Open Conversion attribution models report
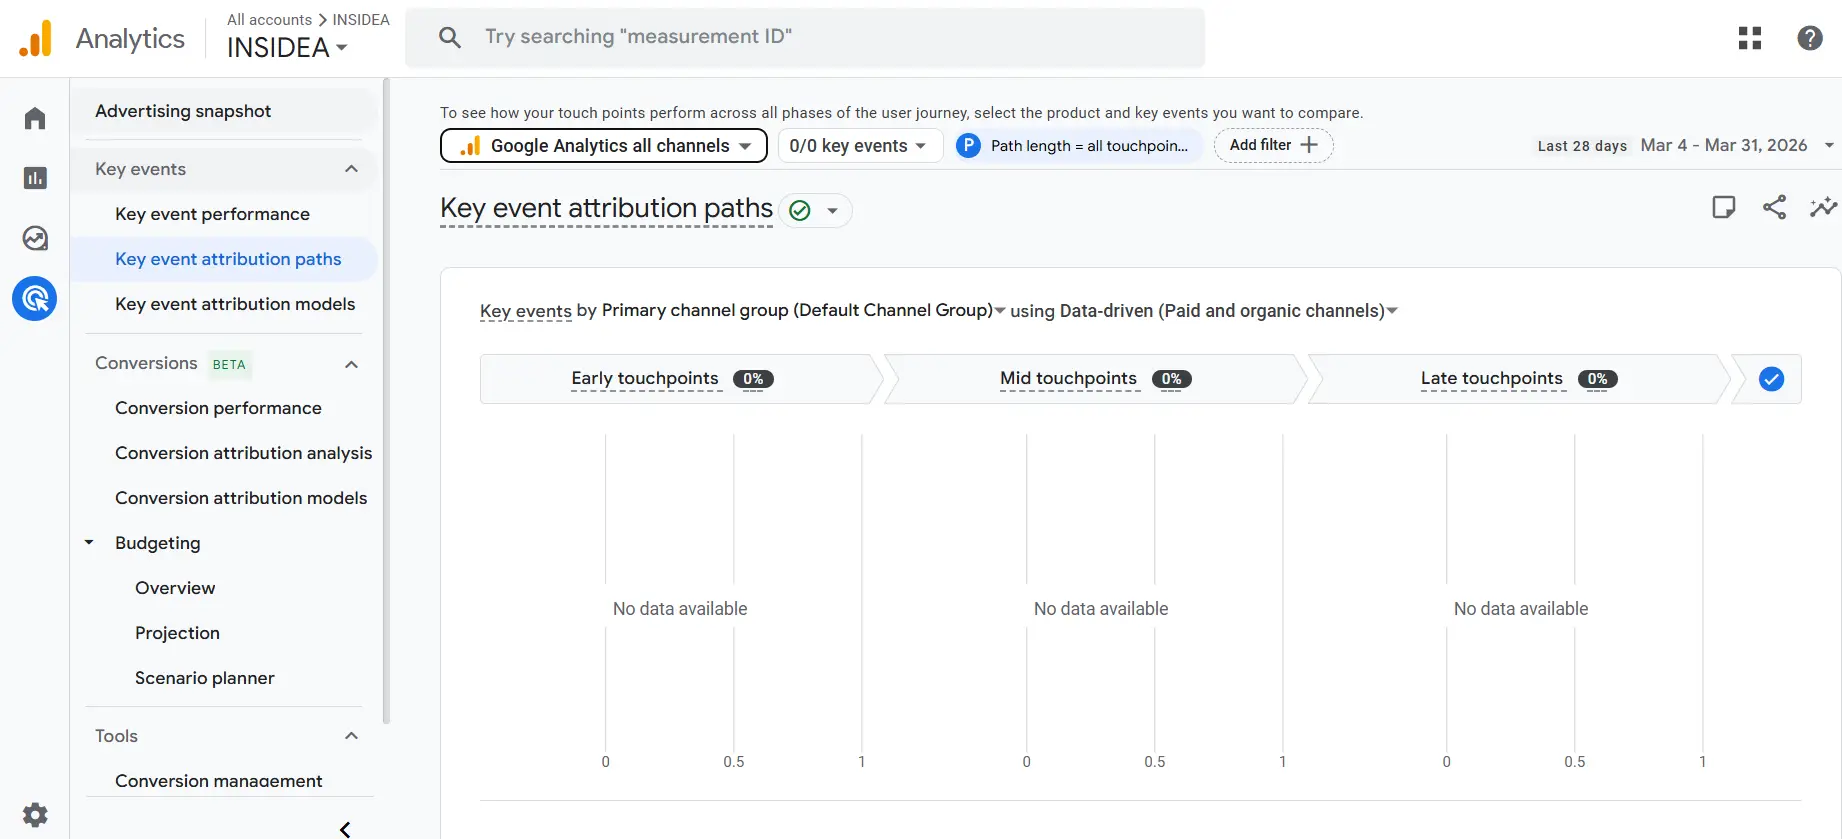The width and height of the screenshot is (1842, 839). point(241,498)
